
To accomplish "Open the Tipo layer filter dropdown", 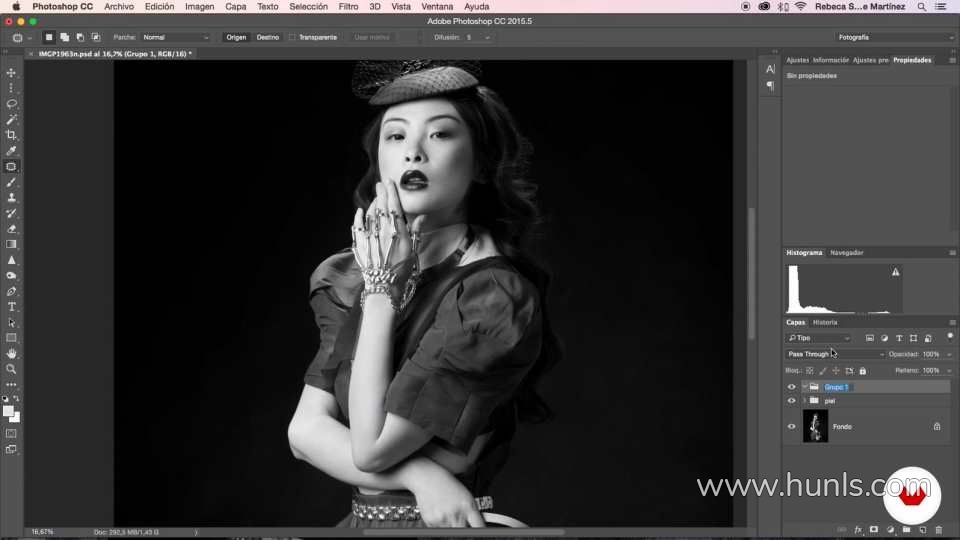I will (x=819, y=338).
